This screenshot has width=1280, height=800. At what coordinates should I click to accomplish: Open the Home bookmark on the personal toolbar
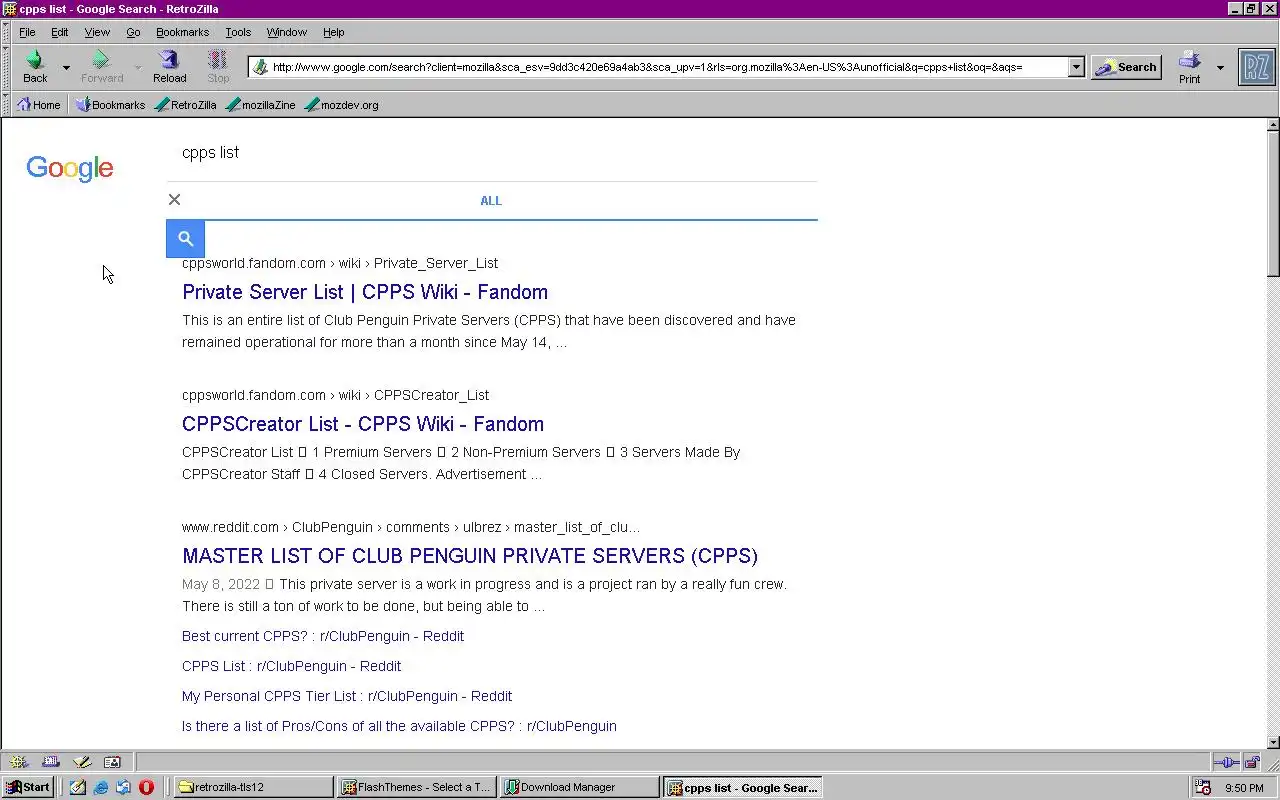coord(39,104)
